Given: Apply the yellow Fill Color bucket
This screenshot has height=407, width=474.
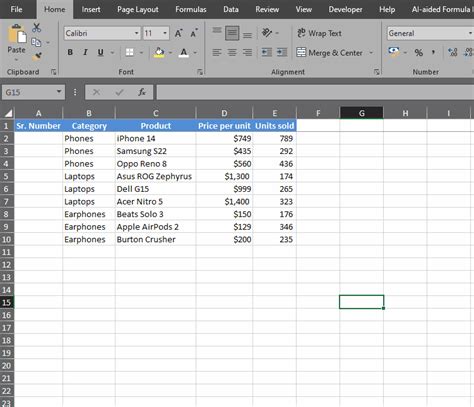Looking at the screenshot, I should [x=159, y=52].
